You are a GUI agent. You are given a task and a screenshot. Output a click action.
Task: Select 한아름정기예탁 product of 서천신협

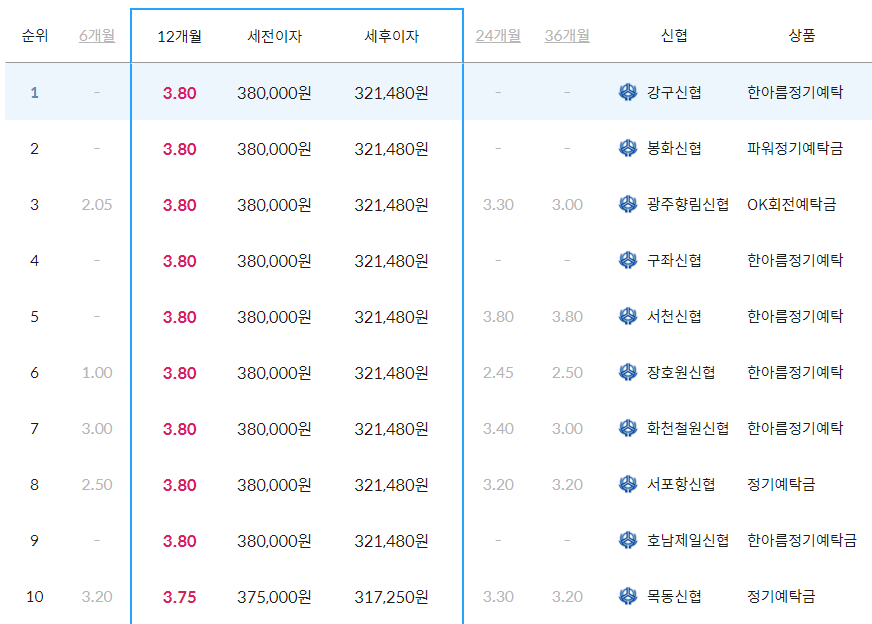coord(795,316)
